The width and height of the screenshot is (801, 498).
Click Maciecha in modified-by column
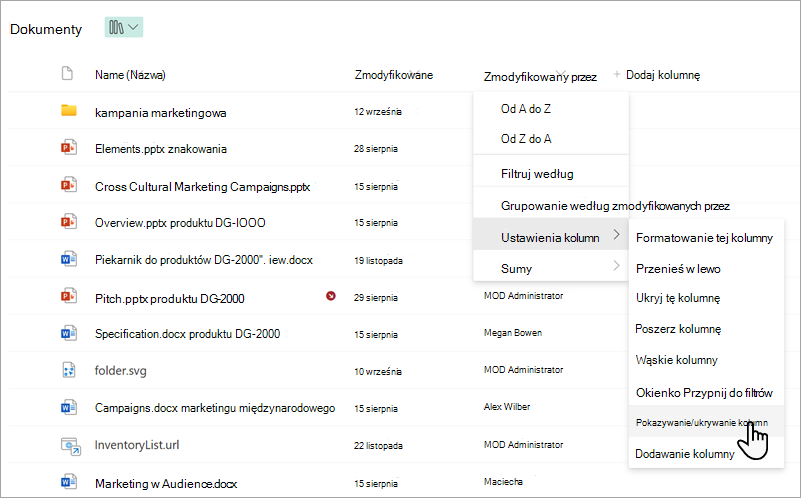(503, 482)
